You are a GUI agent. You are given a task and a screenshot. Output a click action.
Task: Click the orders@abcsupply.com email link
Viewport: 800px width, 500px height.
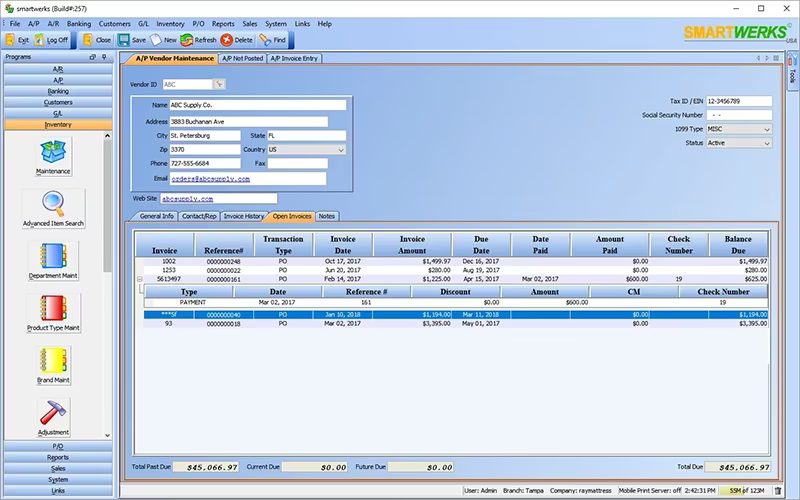pos(211,179)
